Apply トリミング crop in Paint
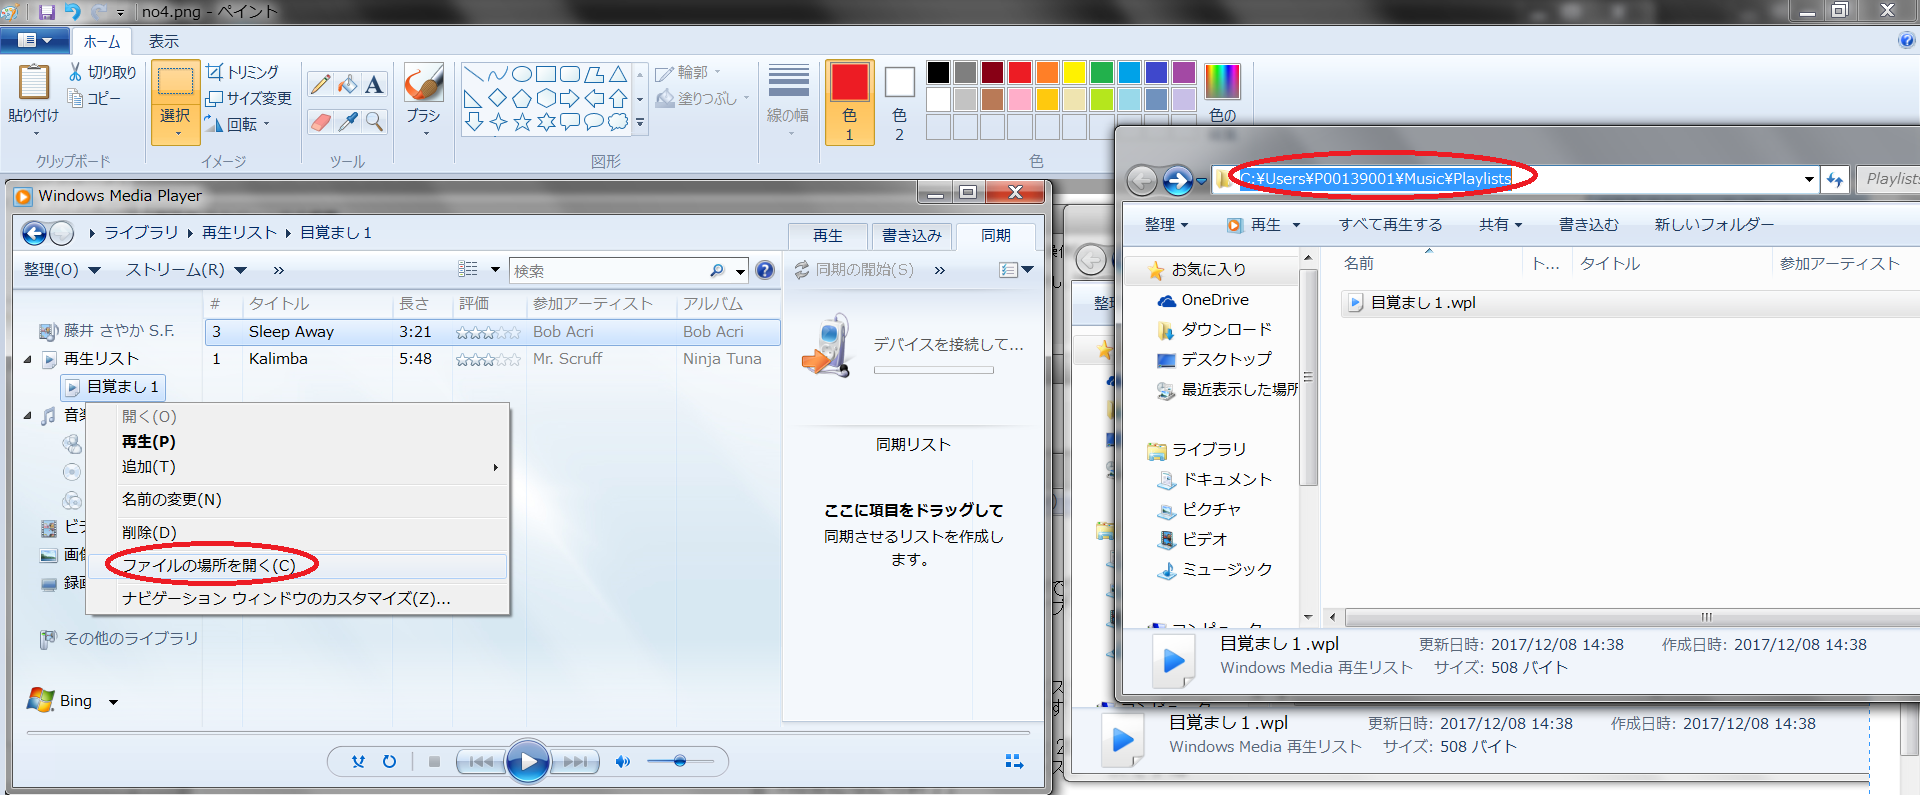 pos(242,72)
